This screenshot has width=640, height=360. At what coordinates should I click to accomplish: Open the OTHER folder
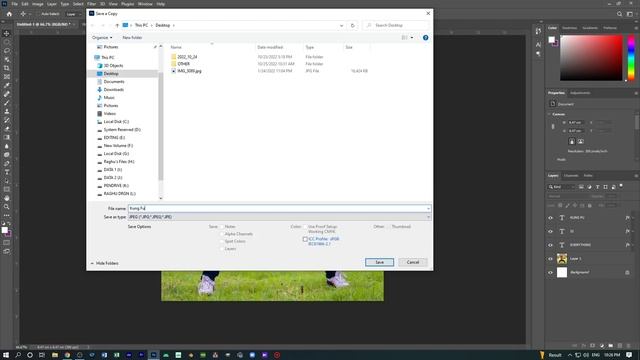[x=183, y=64]
